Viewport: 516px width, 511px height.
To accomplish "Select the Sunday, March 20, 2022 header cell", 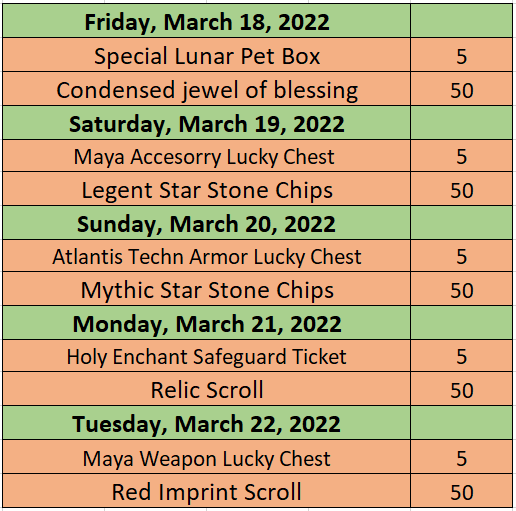I will (x=207, y=223).
